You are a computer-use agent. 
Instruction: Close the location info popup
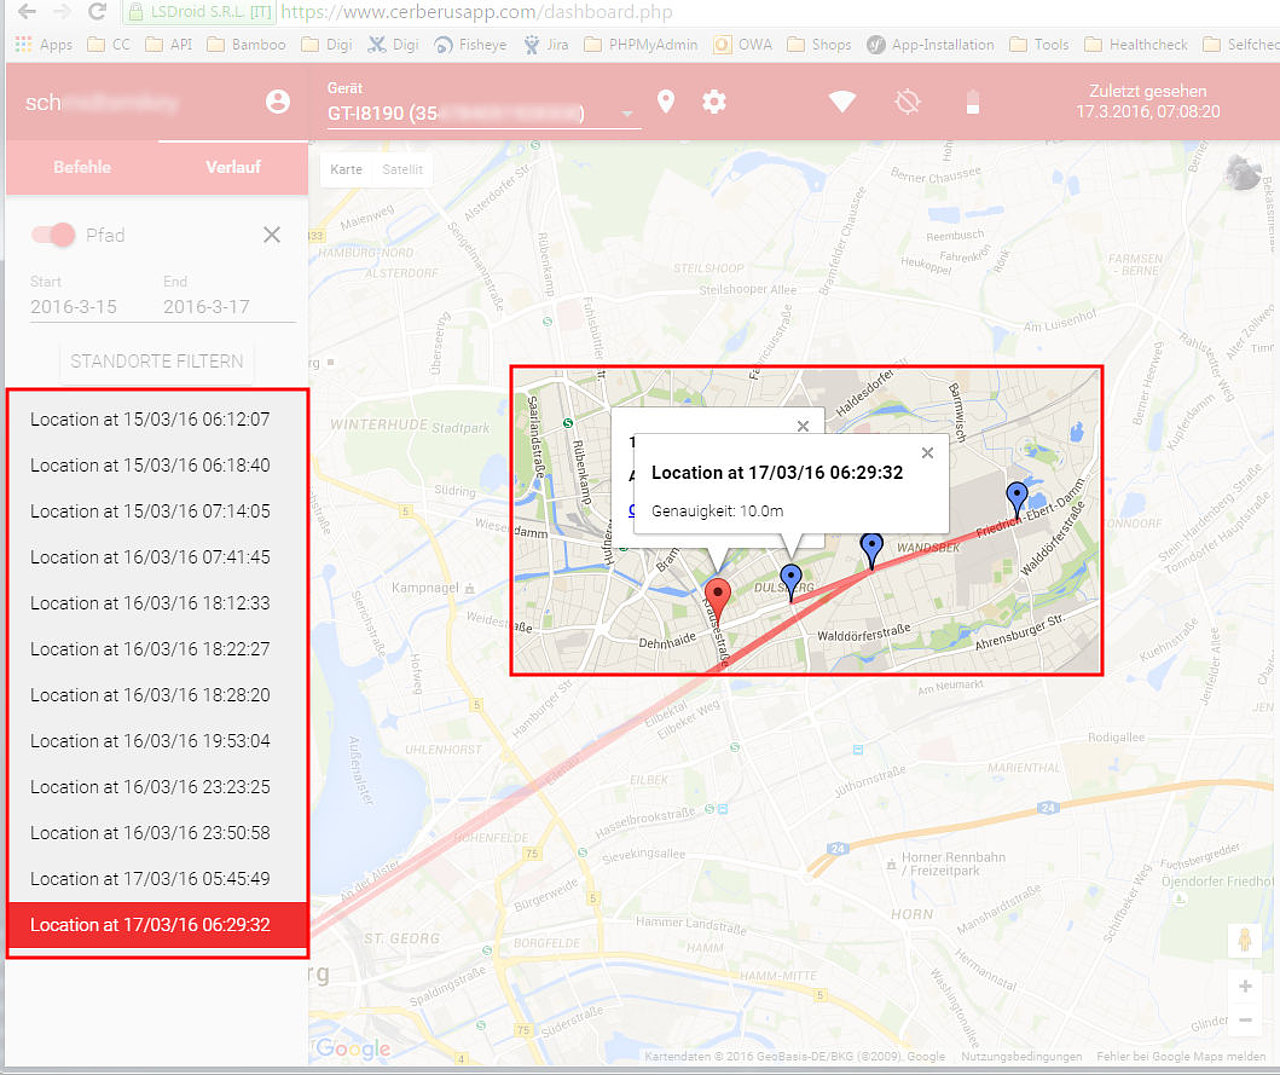(927, 453)
